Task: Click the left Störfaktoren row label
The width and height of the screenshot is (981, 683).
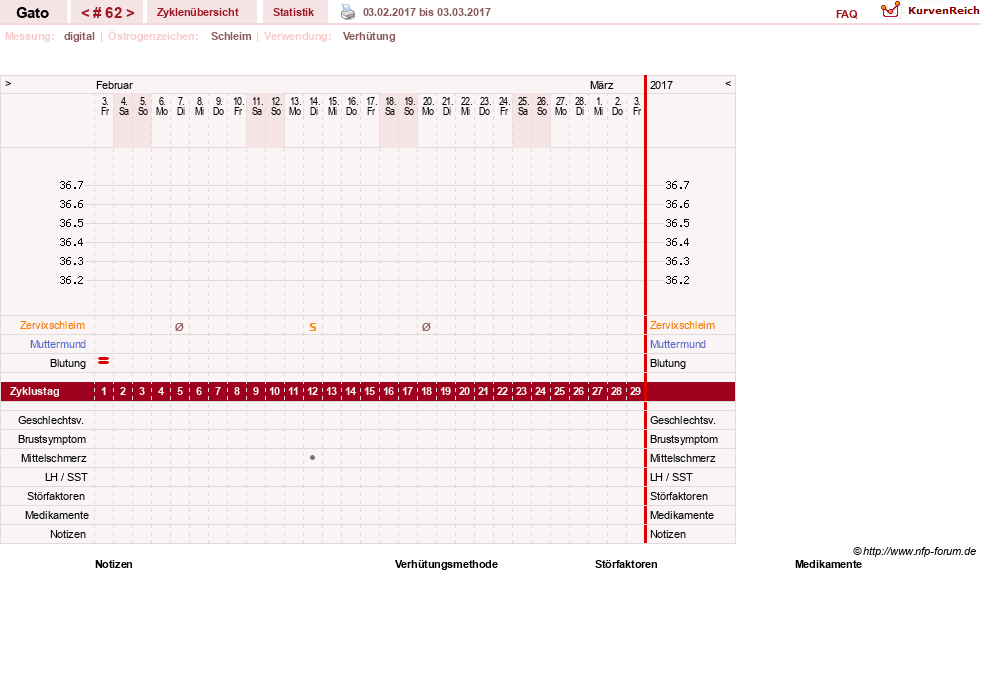Action: pos(56,496)
